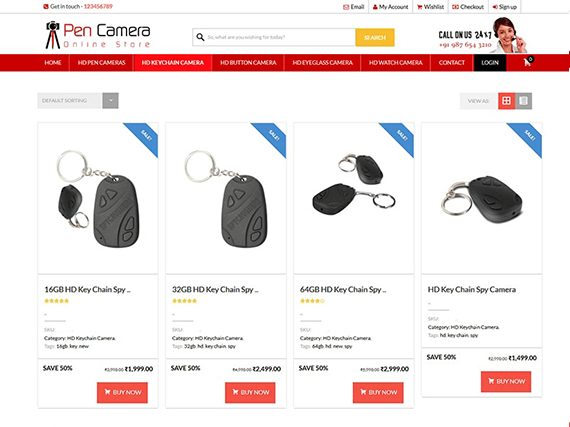Open My Account from top bar
Image resolution: width=570 pixels, height=427 pixels.
coord(391,7)
